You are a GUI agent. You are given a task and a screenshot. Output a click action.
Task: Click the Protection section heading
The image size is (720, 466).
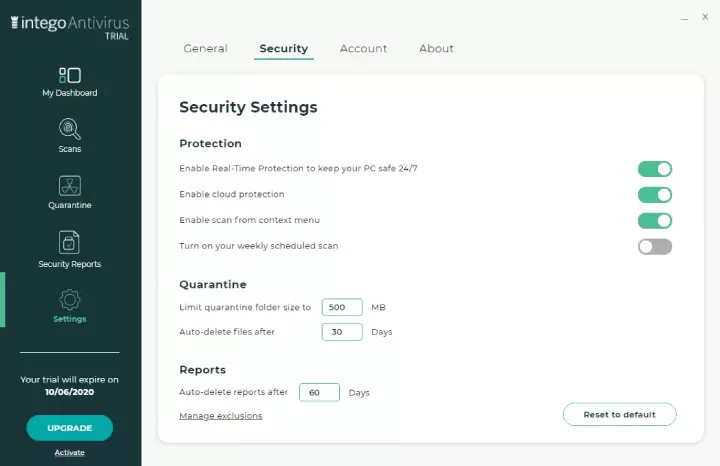[x=210, y=143]
